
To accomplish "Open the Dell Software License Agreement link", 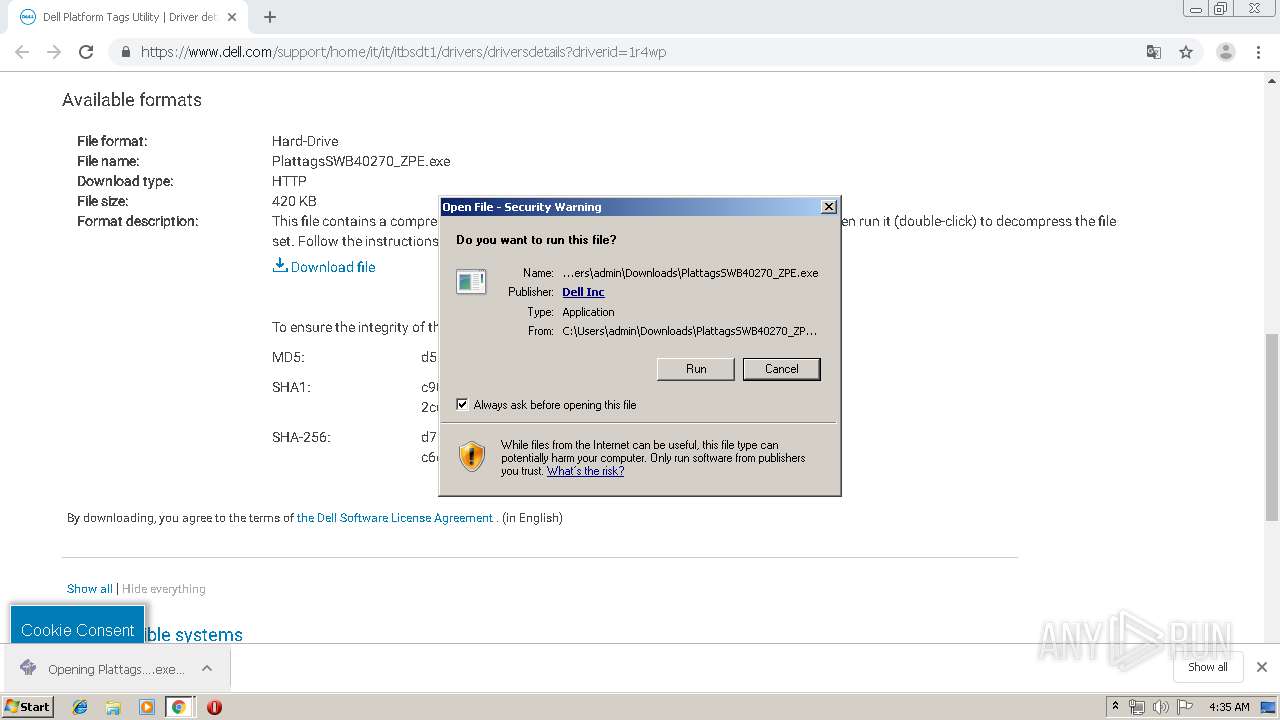I will pyautogui.click(x=395, y=518).
